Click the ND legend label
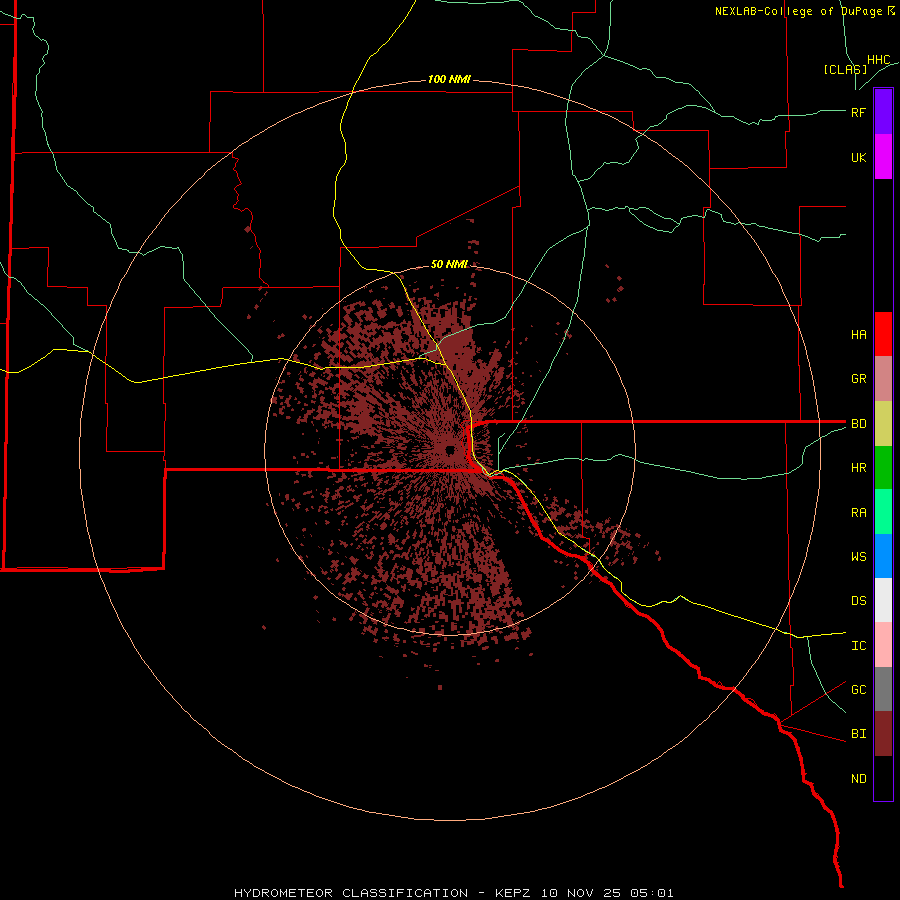Image resolution: width=900 pixels, height=900 pixels. coord(858,779)
